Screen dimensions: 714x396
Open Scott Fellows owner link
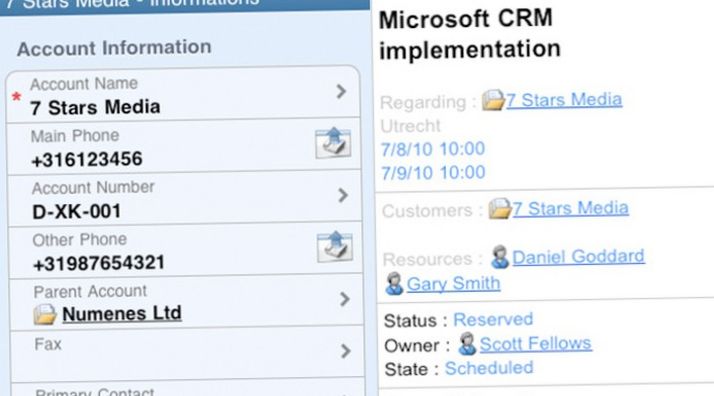[x=536, y=344]
